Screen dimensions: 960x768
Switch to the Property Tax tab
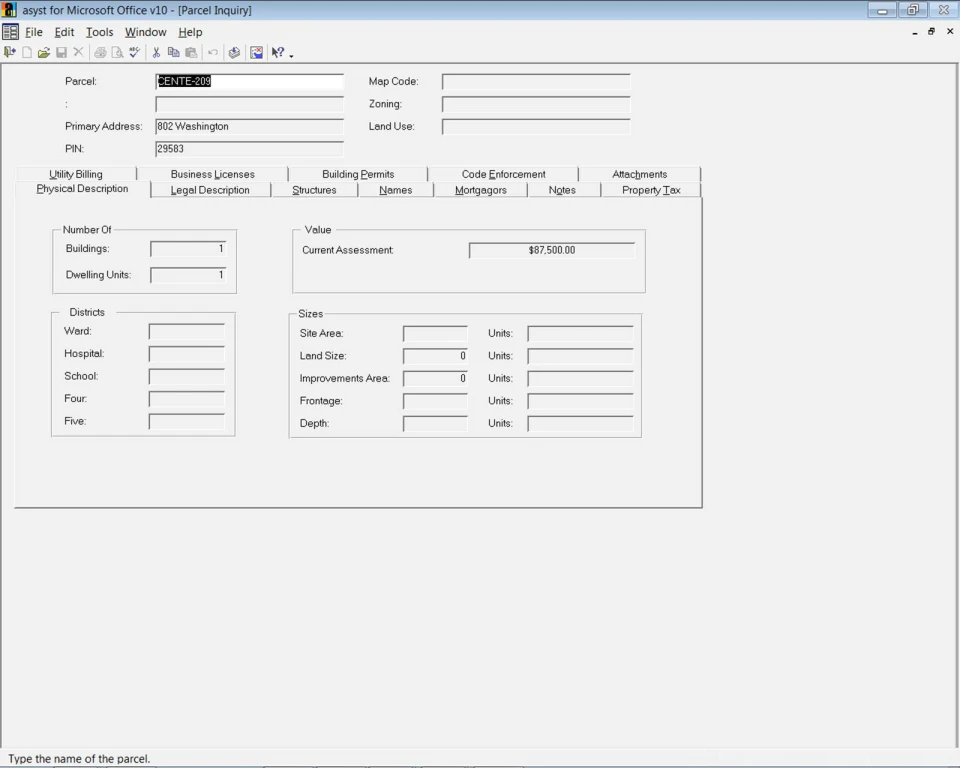click(x=651, y=190)
